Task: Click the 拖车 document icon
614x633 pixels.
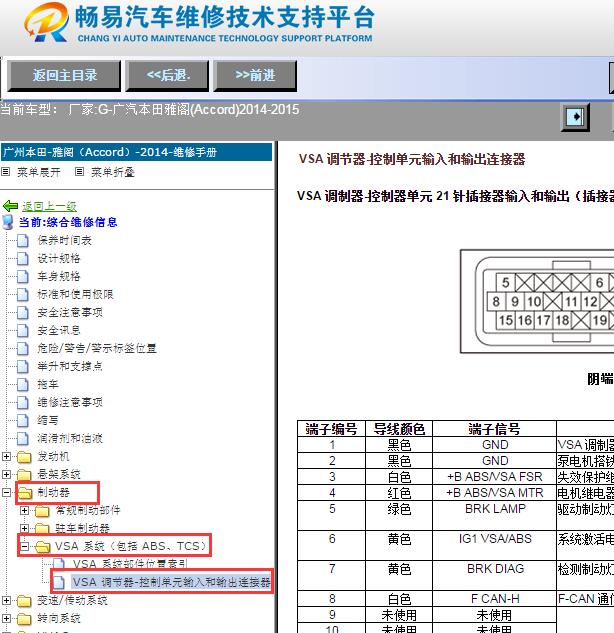Action: 23,384
